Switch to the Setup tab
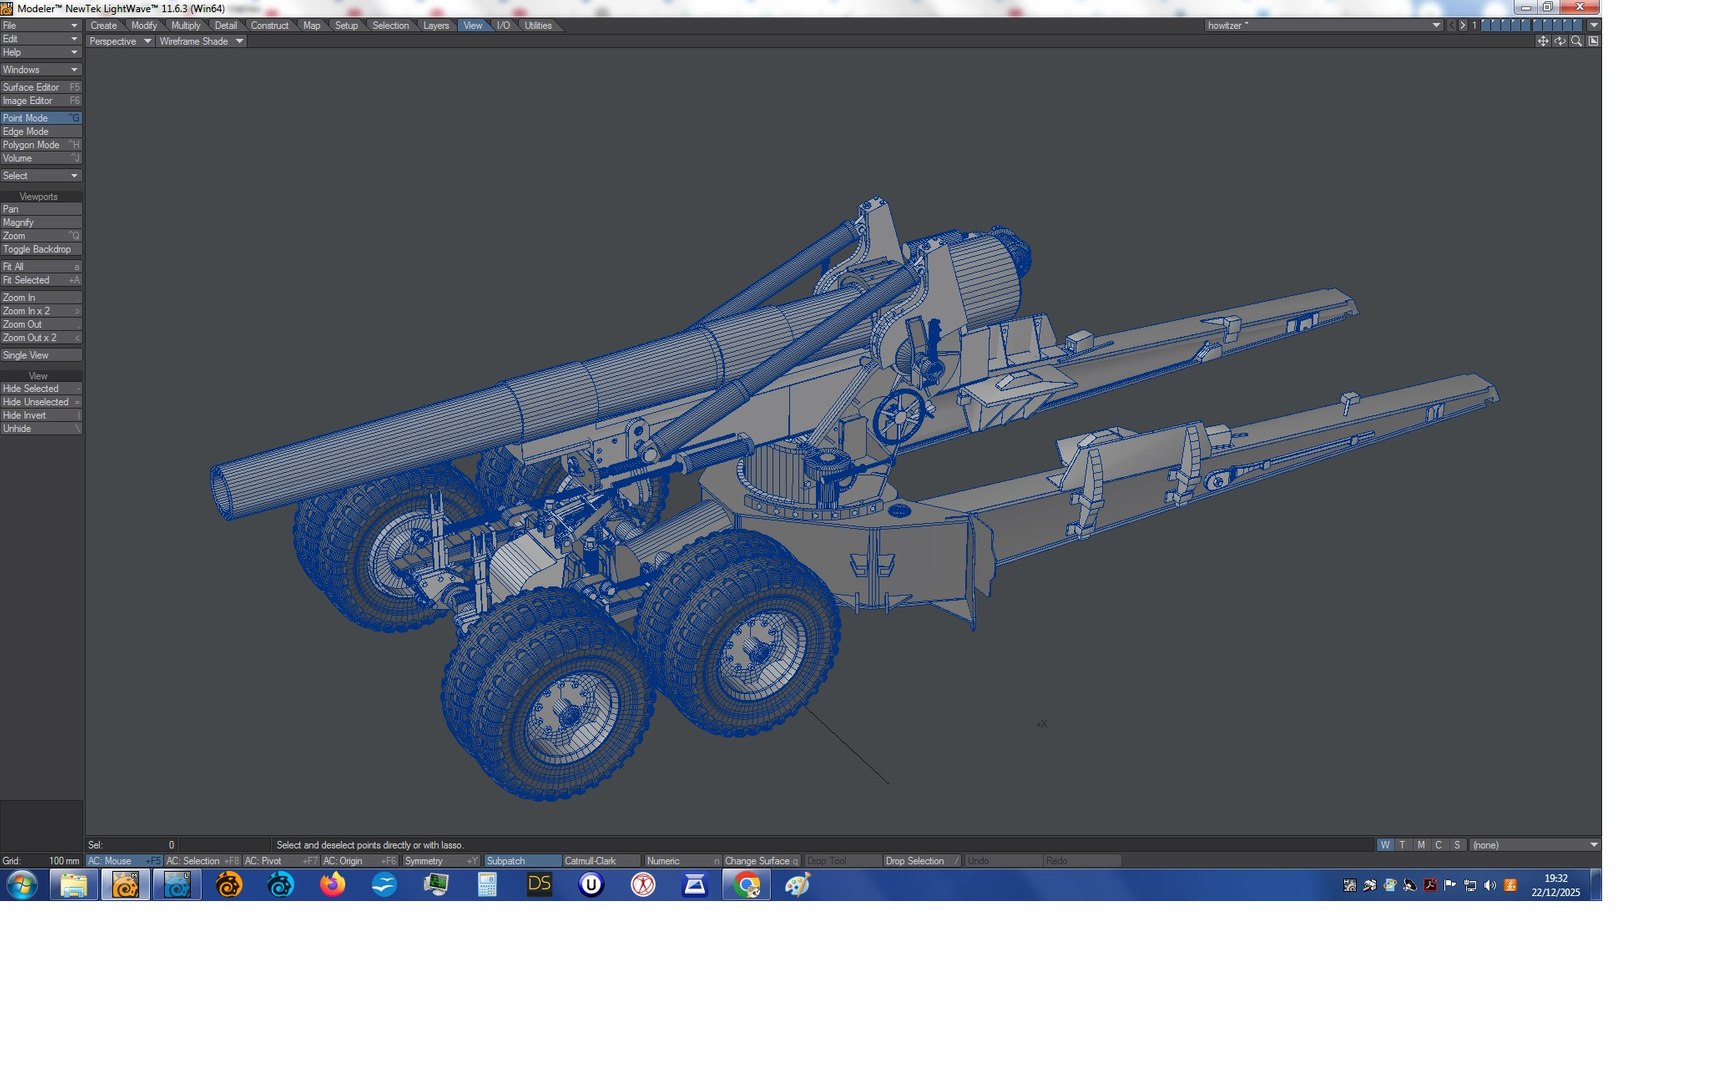This screenshot has width=1728, height=1080. tap(346, 26)
